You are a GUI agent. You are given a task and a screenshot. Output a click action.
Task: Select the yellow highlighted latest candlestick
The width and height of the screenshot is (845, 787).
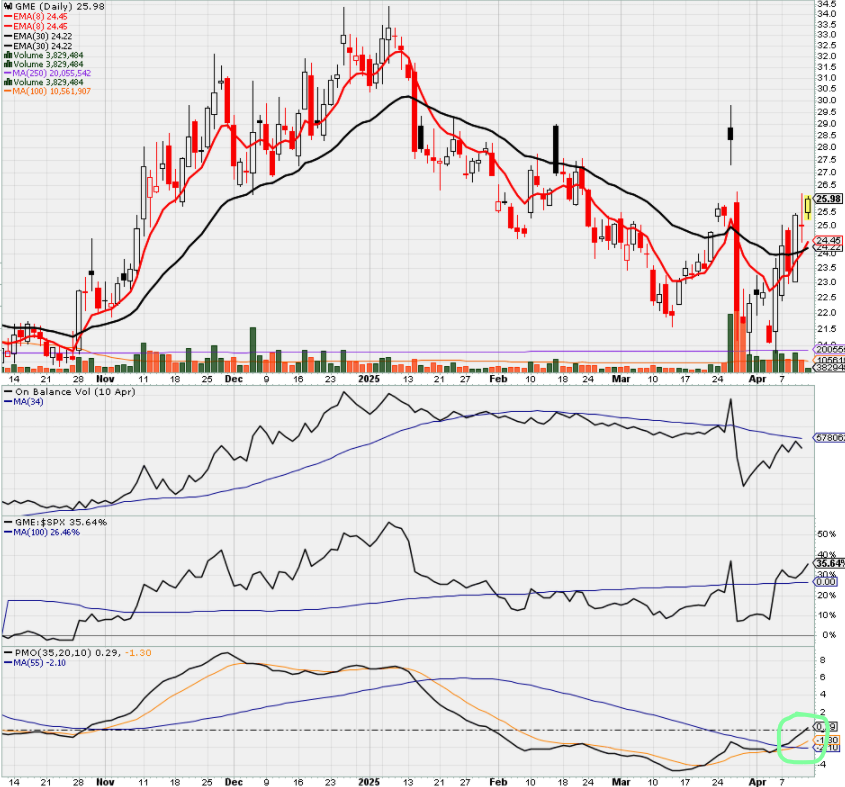[808, 207]
